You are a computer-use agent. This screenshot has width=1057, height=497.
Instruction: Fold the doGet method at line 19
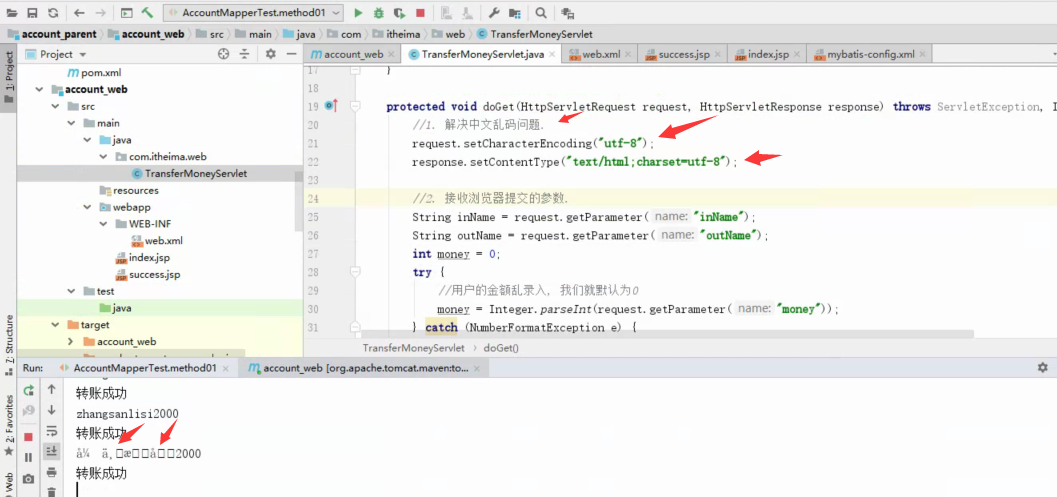point(355,106)
